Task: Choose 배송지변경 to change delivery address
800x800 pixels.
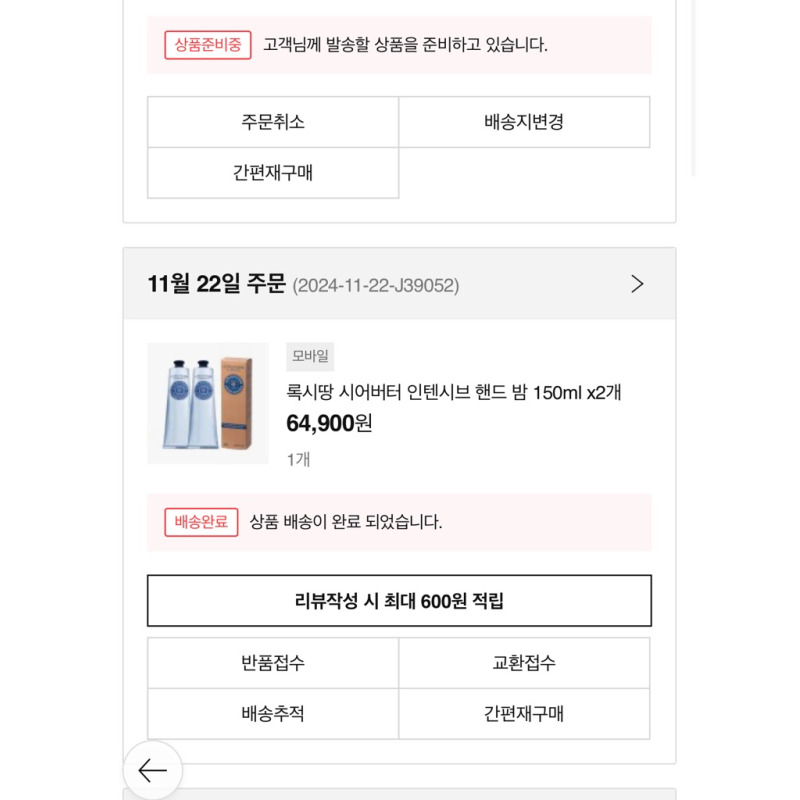Action: coord(524,122)
